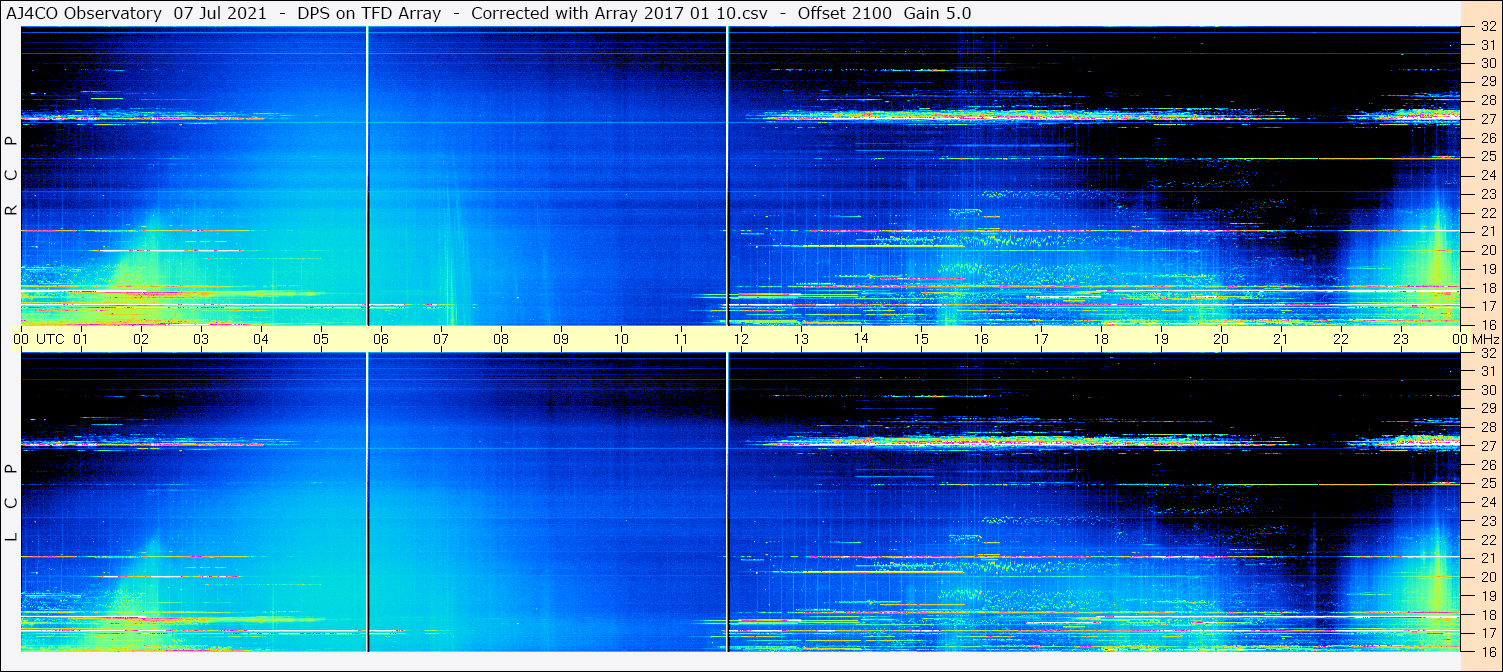Viewport: 1503px width, 672px height.
Task: Select hour 02 on the UTC time axis
Action: coord(141,339)
